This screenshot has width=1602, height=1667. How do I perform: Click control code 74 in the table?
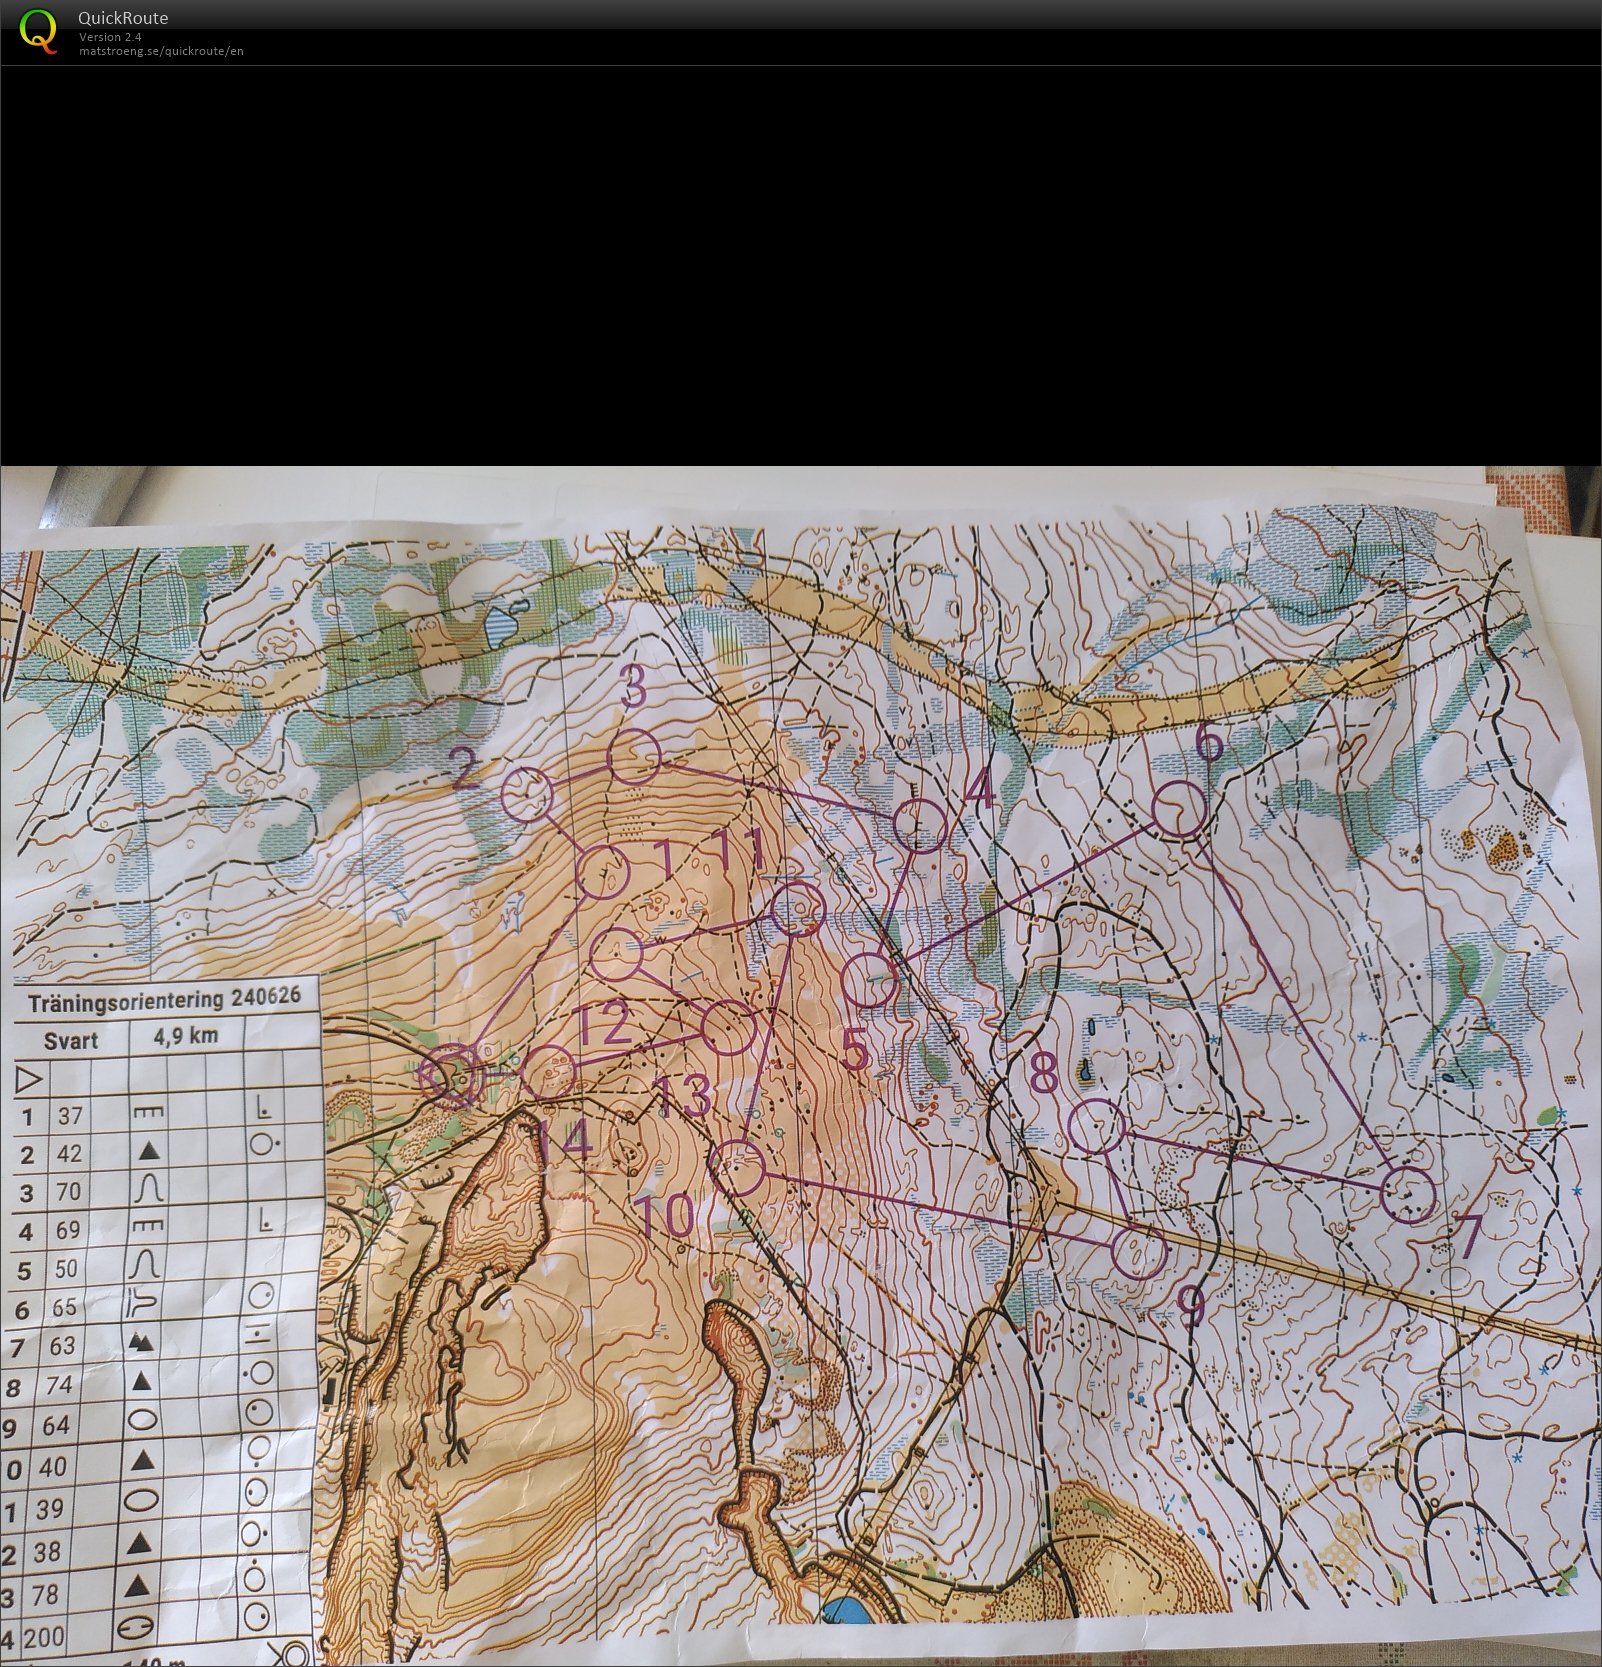coord(60,1385)
